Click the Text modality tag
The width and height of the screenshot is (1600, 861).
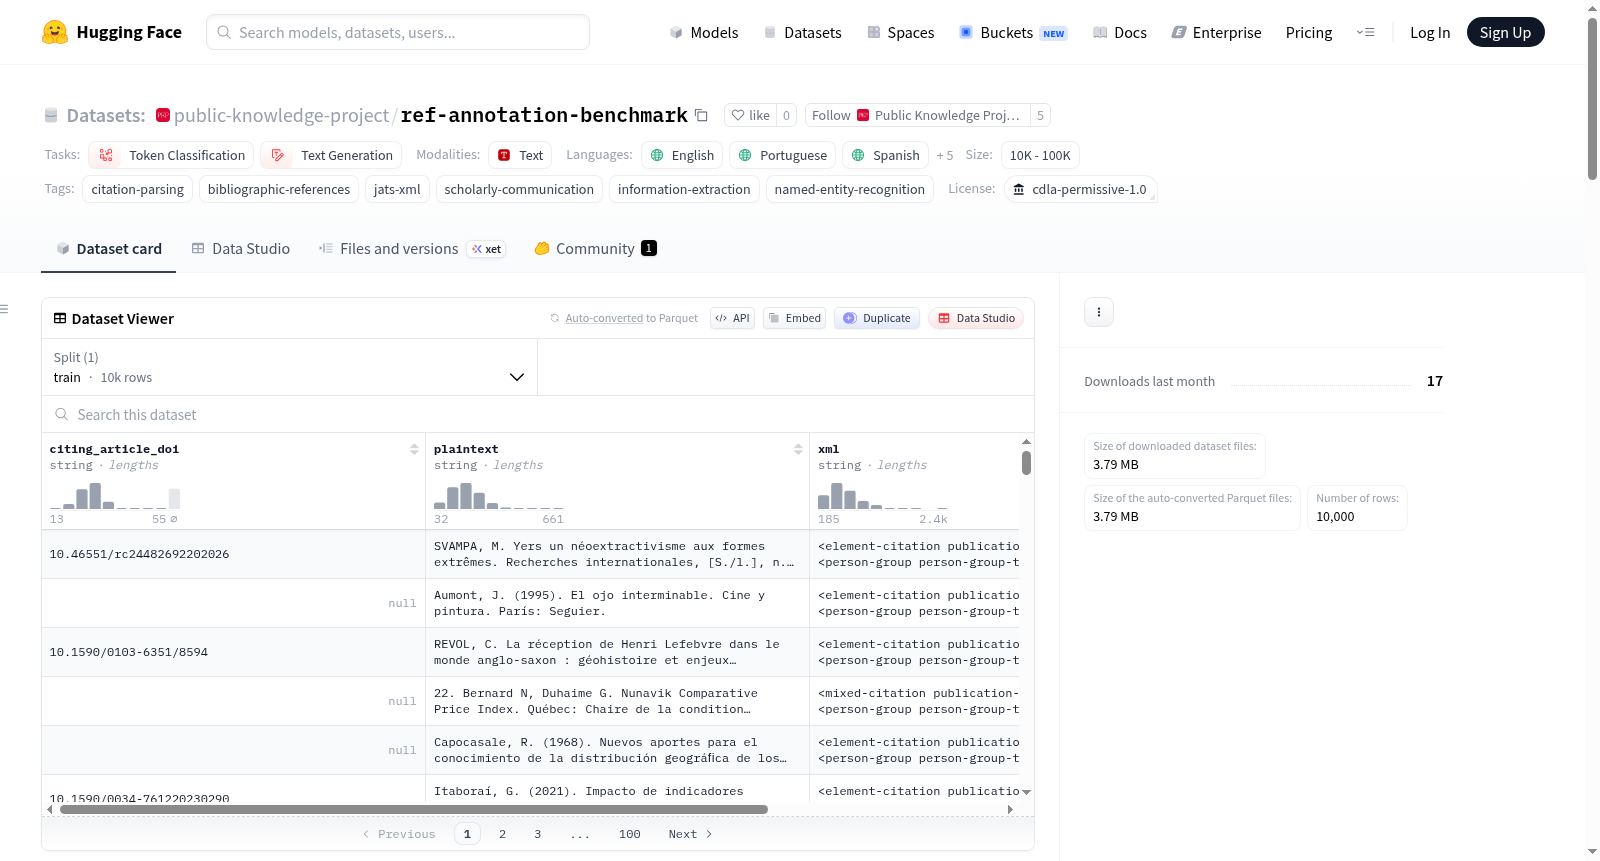click(520, 155)
